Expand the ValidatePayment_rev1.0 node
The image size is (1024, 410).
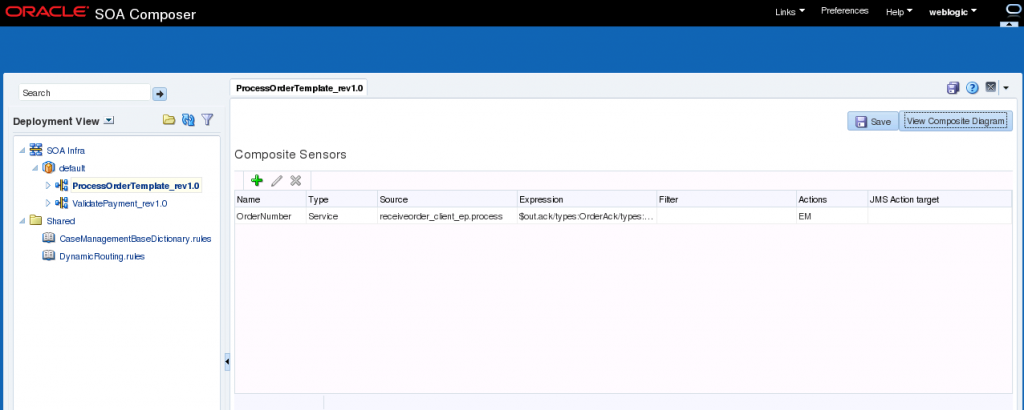pos(48,204)
